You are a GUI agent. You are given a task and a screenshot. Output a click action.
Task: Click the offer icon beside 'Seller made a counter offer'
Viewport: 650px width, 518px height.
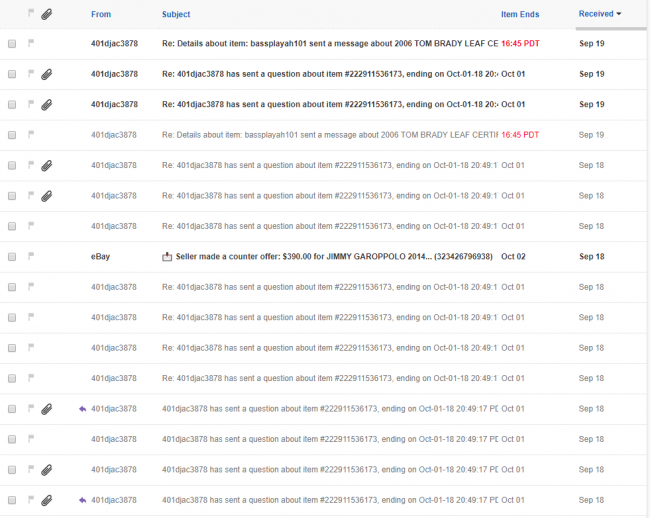click(x=167, y=257)
